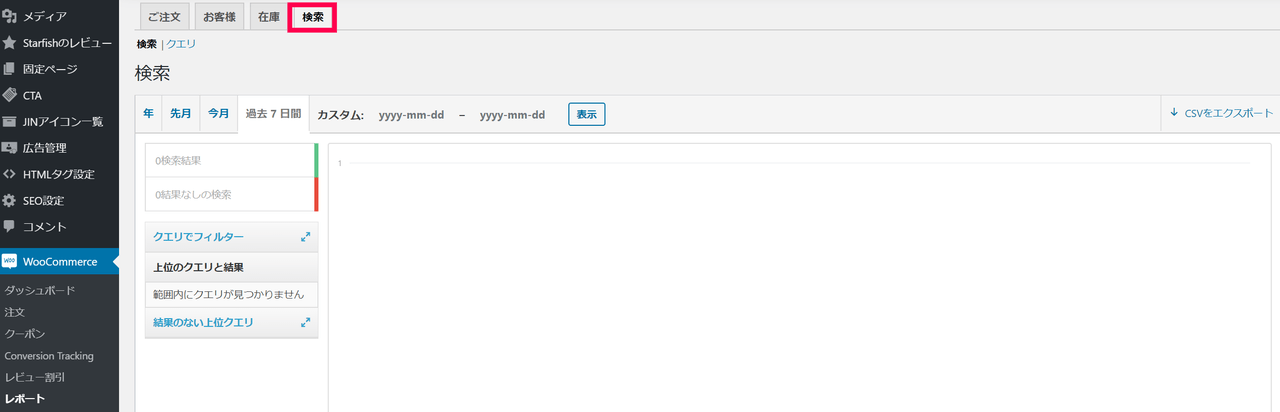This screenshot has width=1280, height=412.
Task: Select the 検索 report tab
Action: coord(313,17)
